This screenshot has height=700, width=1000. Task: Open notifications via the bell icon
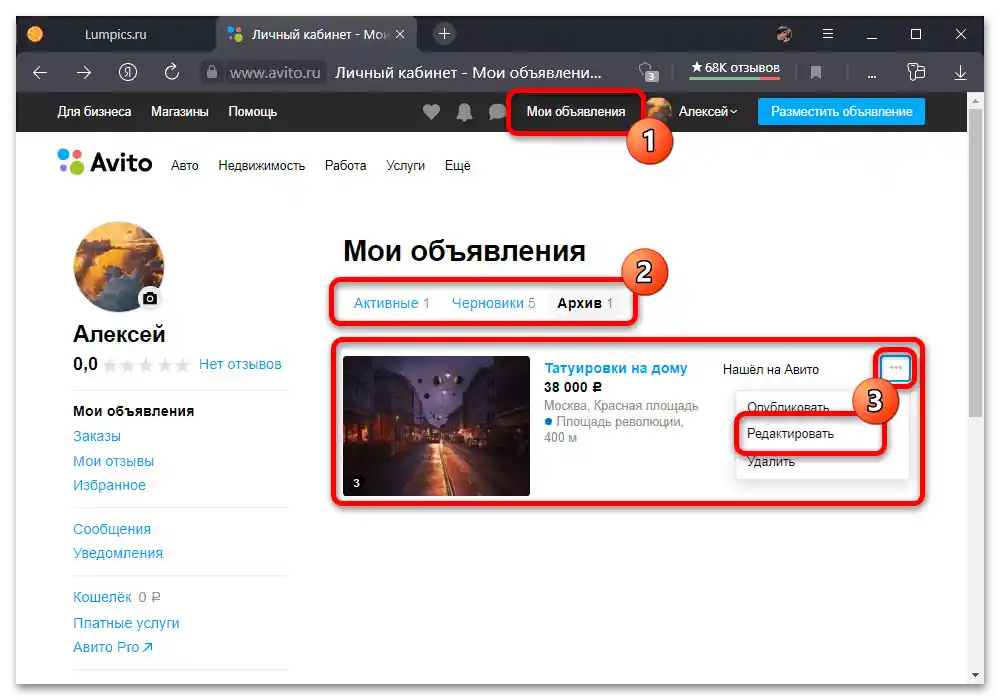click(x=464, y=112)
